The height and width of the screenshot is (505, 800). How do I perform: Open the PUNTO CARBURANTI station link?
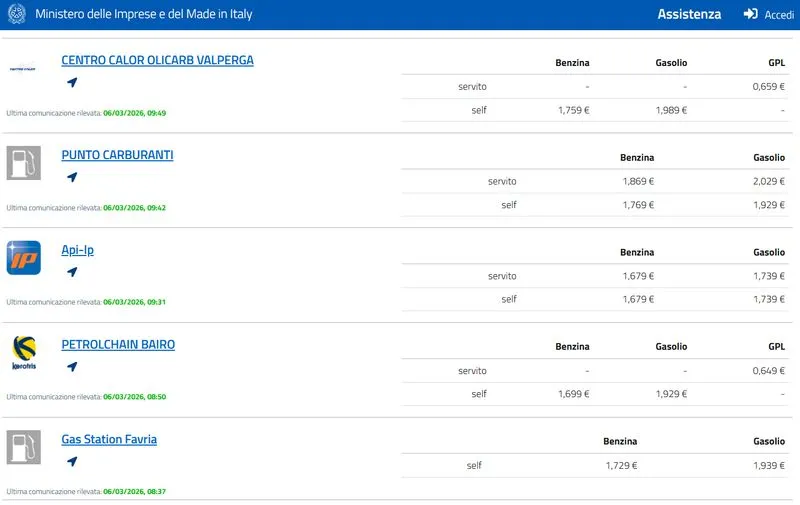click(x=117, y=155)
